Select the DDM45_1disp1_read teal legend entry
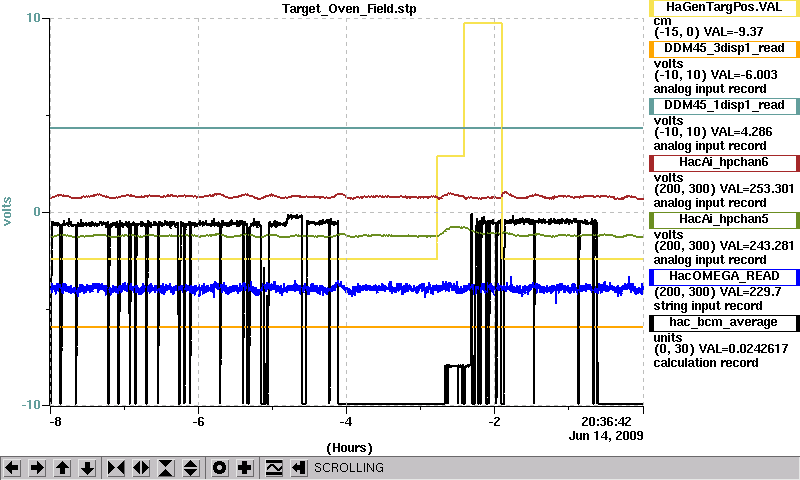The height and width of the screenshot is (480, 800). tap(724, 106)
